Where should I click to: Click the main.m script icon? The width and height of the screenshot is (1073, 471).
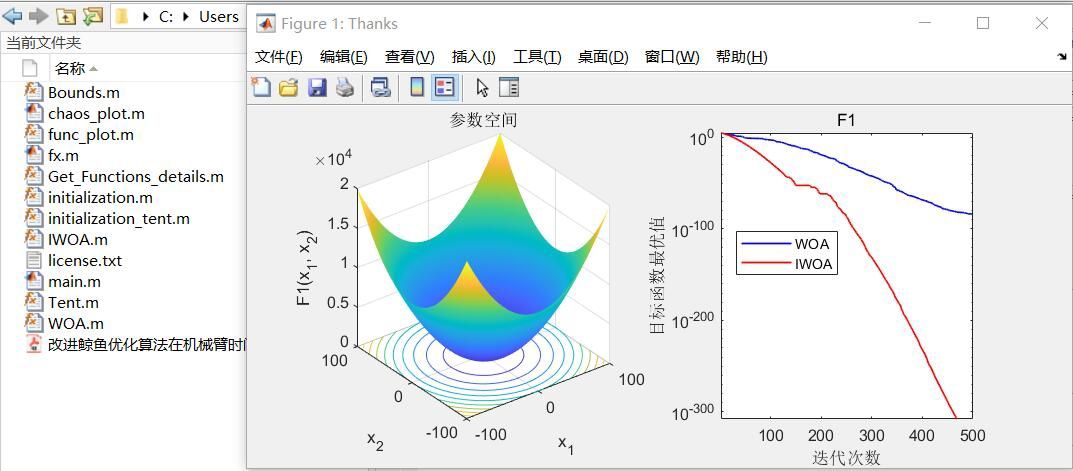click(34, 281)
